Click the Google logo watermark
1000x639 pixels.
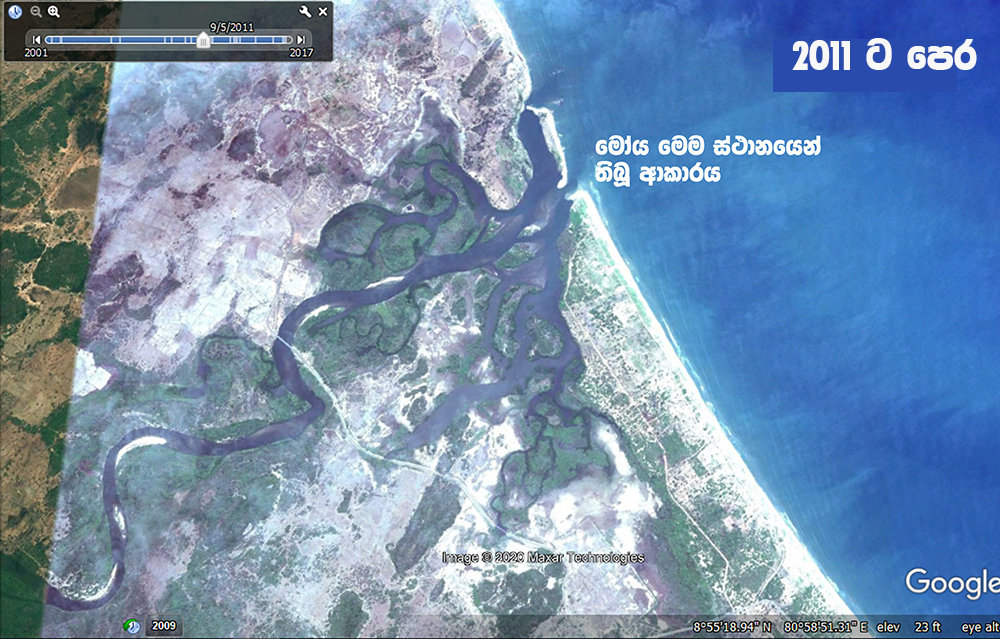pyautogui.click(x=951, y=582)
